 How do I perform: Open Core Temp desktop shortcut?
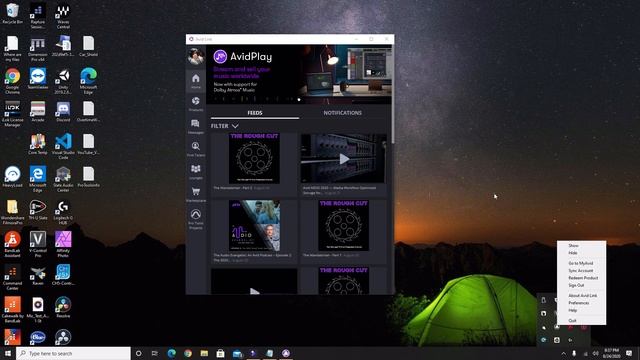[x=38, y=144]
